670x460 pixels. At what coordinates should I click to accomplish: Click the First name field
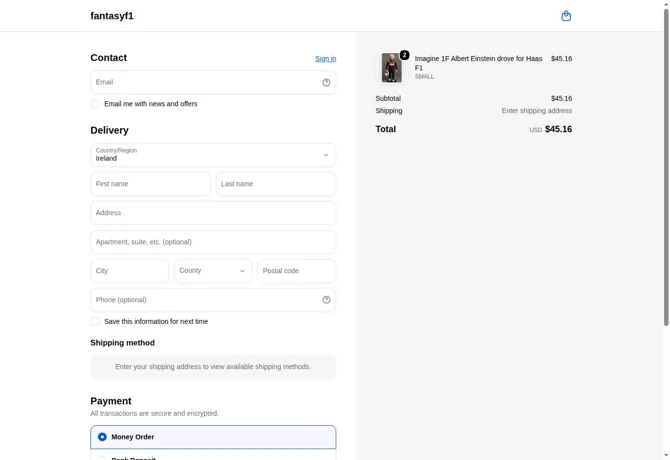[150, 184]
